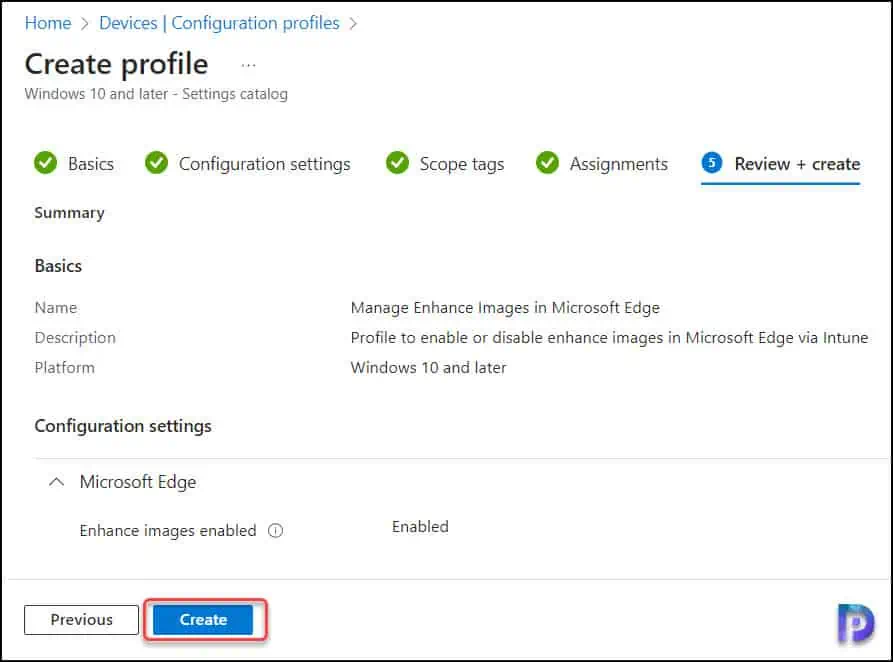Viewport: 893px width, 662px height.
Task: Click the Platform field label
Action: coord(65,367)
